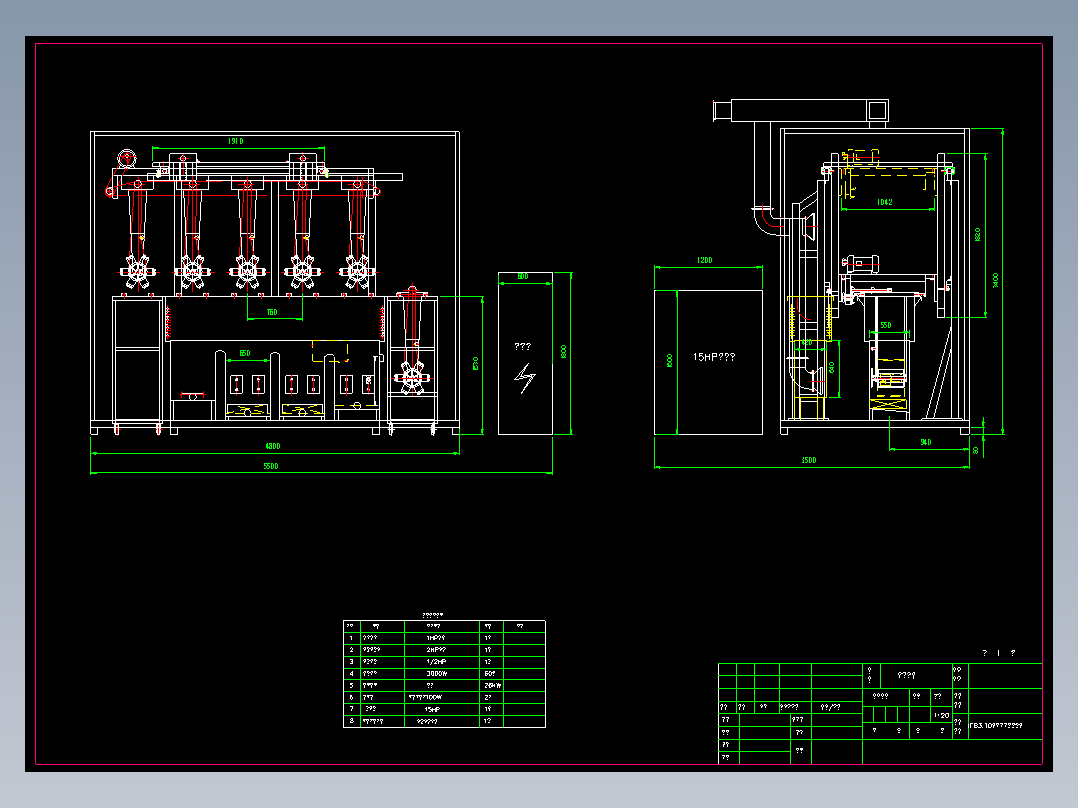Click the "15HP" cell in parts table
1078x808 pixels.
(x=432, y=709)
